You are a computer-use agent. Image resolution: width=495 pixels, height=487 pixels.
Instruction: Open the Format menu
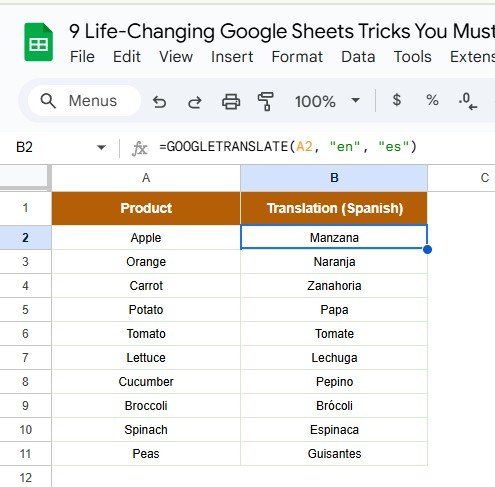click(297, 57)
